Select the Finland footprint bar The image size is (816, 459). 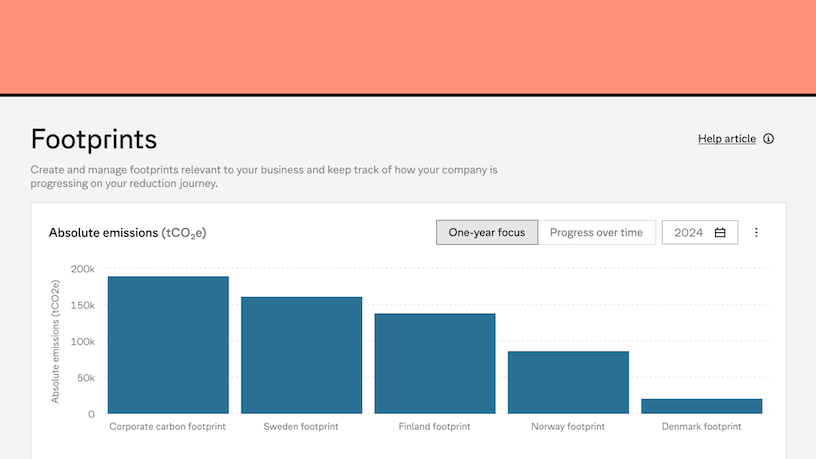tap(435, 364)
